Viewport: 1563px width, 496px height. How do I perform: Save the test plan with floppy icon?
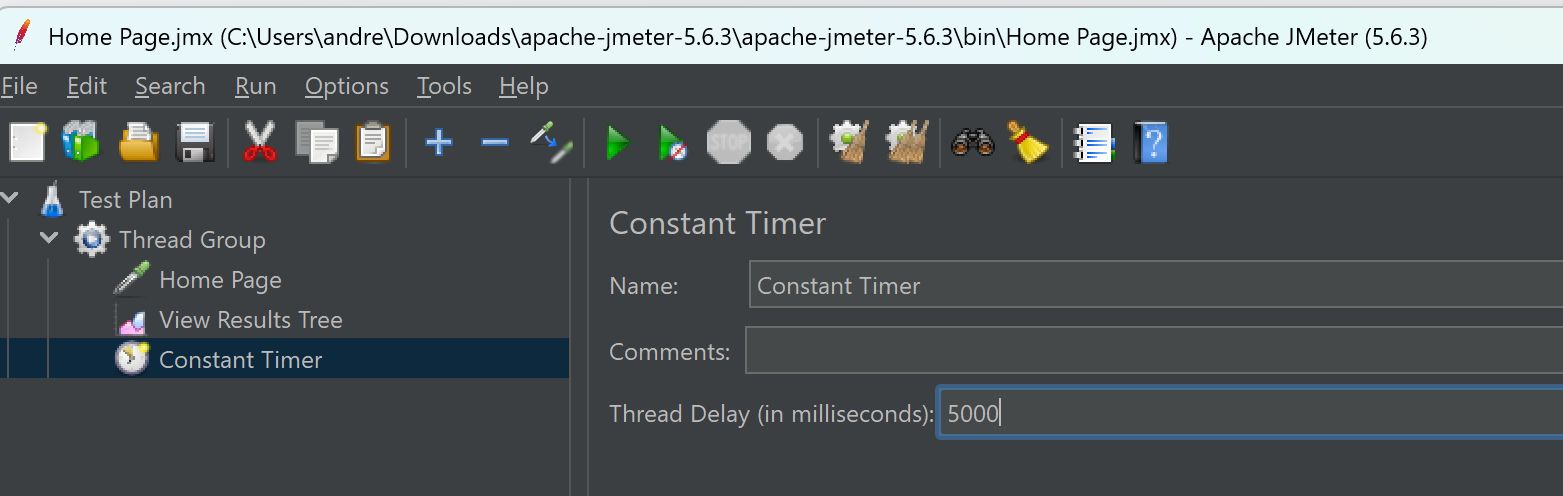coord(195,143)
